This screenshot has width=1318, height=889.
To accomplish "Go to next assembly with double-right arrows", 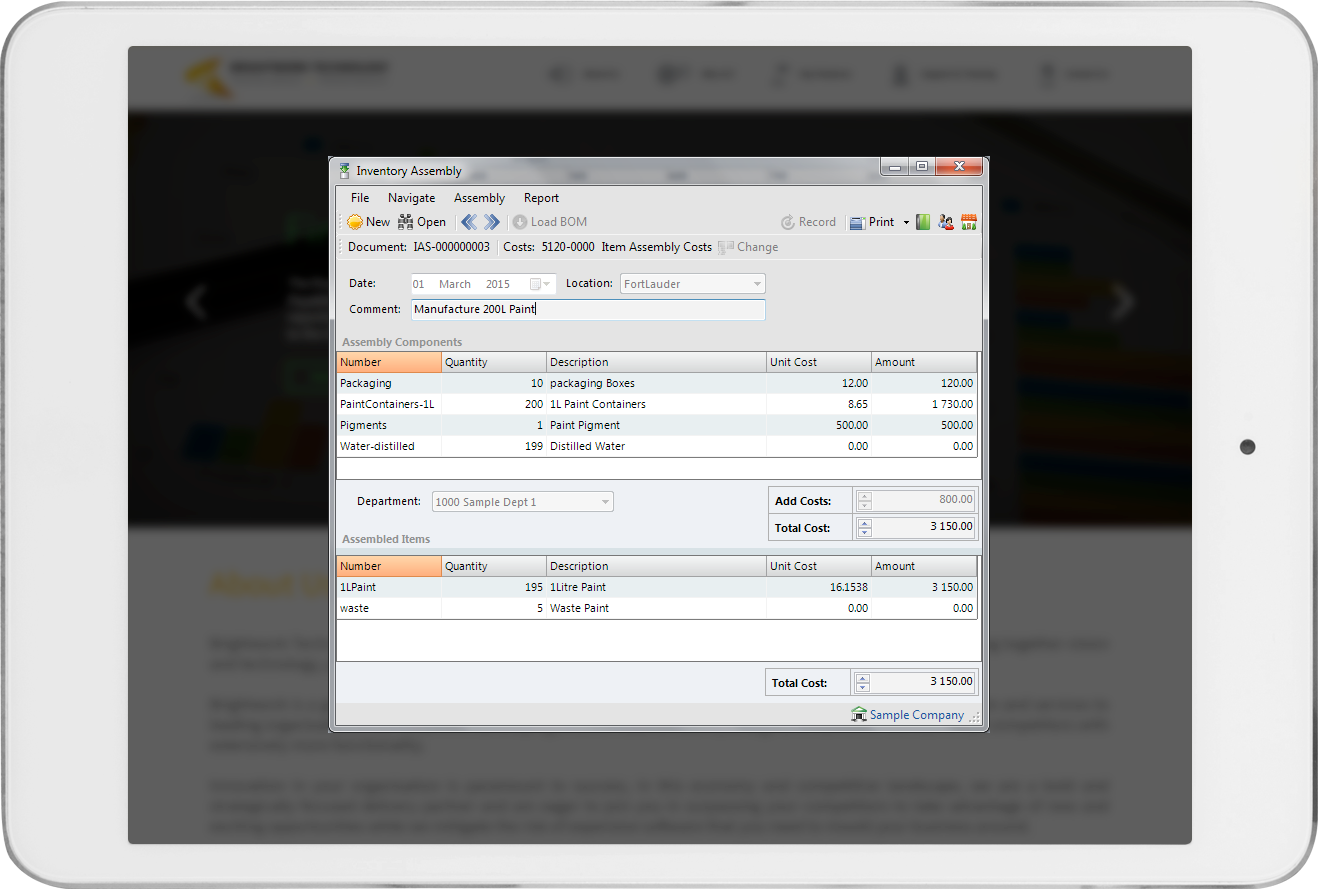I will point(492,222).
